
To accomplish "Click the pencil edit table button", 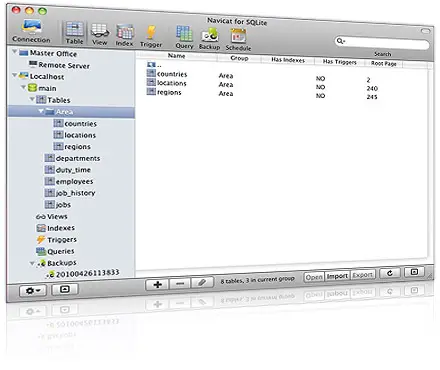I will coord(202,283).
